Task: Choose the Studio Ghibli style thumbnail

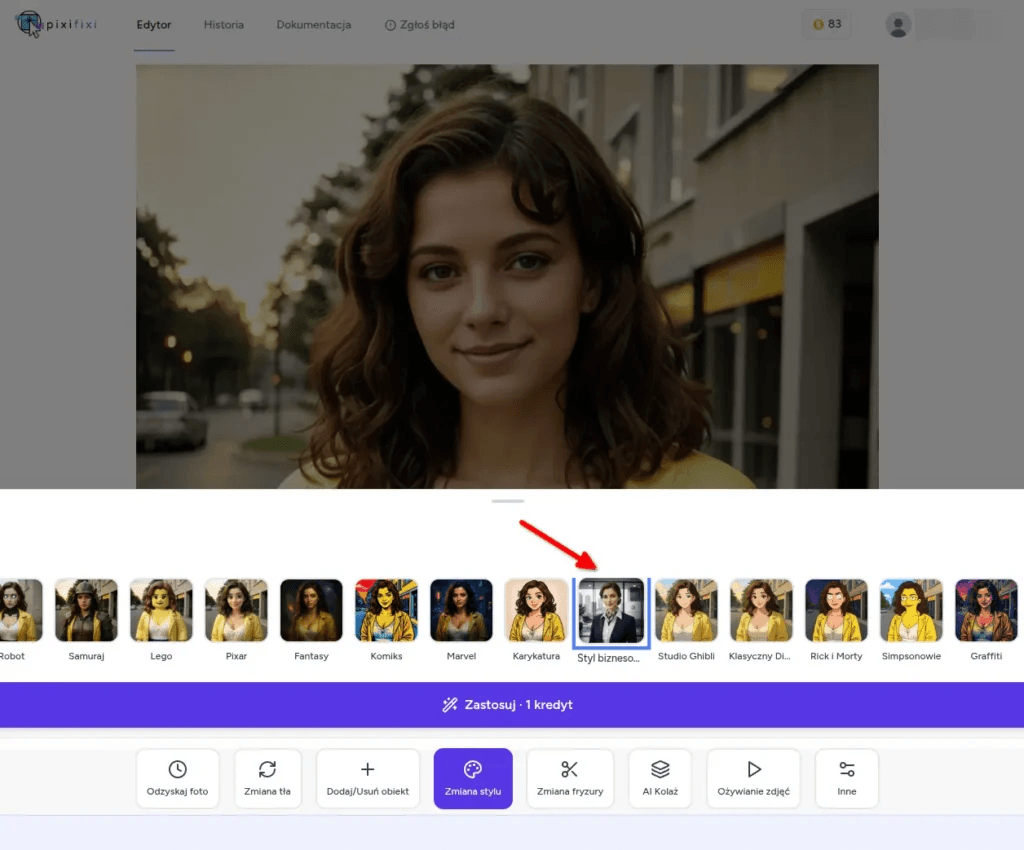Action: click(x=686, y=610)
